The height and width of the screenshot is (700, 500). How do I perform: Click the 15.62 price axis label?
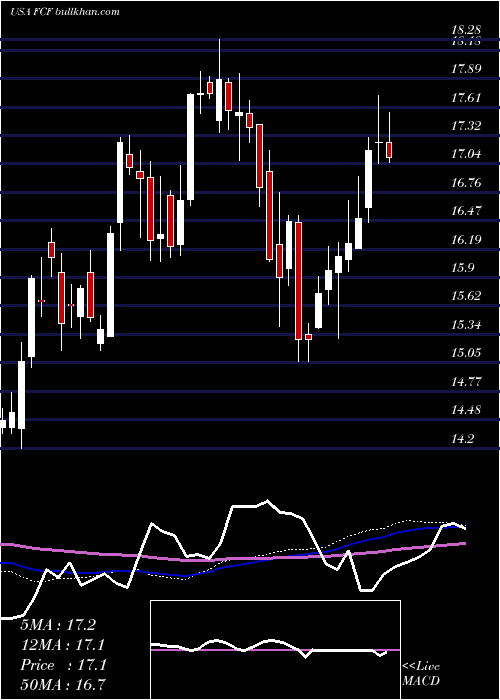(466, 296)
